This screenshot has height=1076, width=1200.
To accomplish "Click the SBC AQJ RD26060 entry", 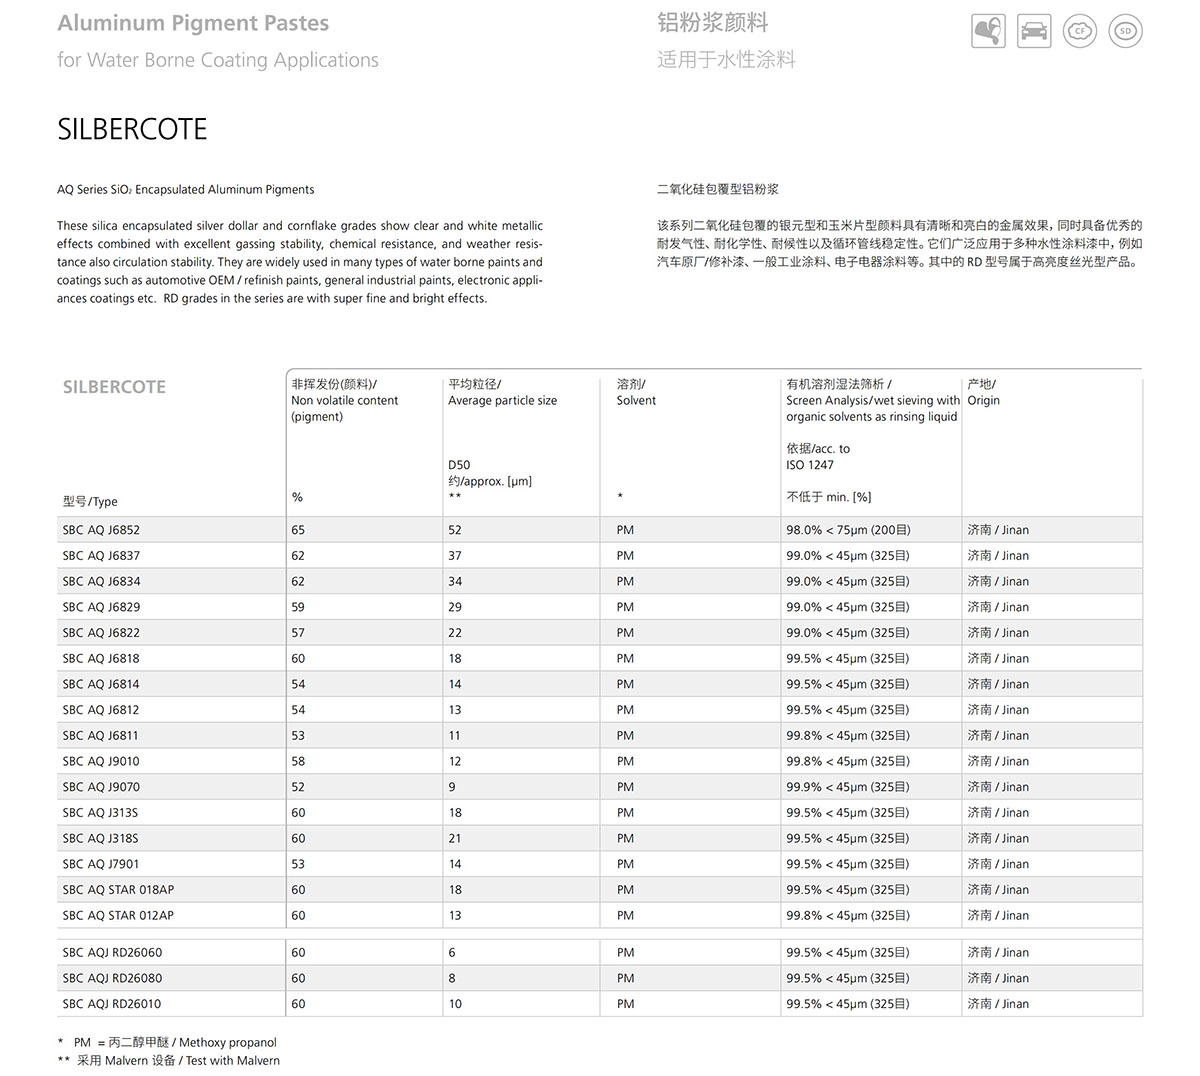I will (112, 953).
